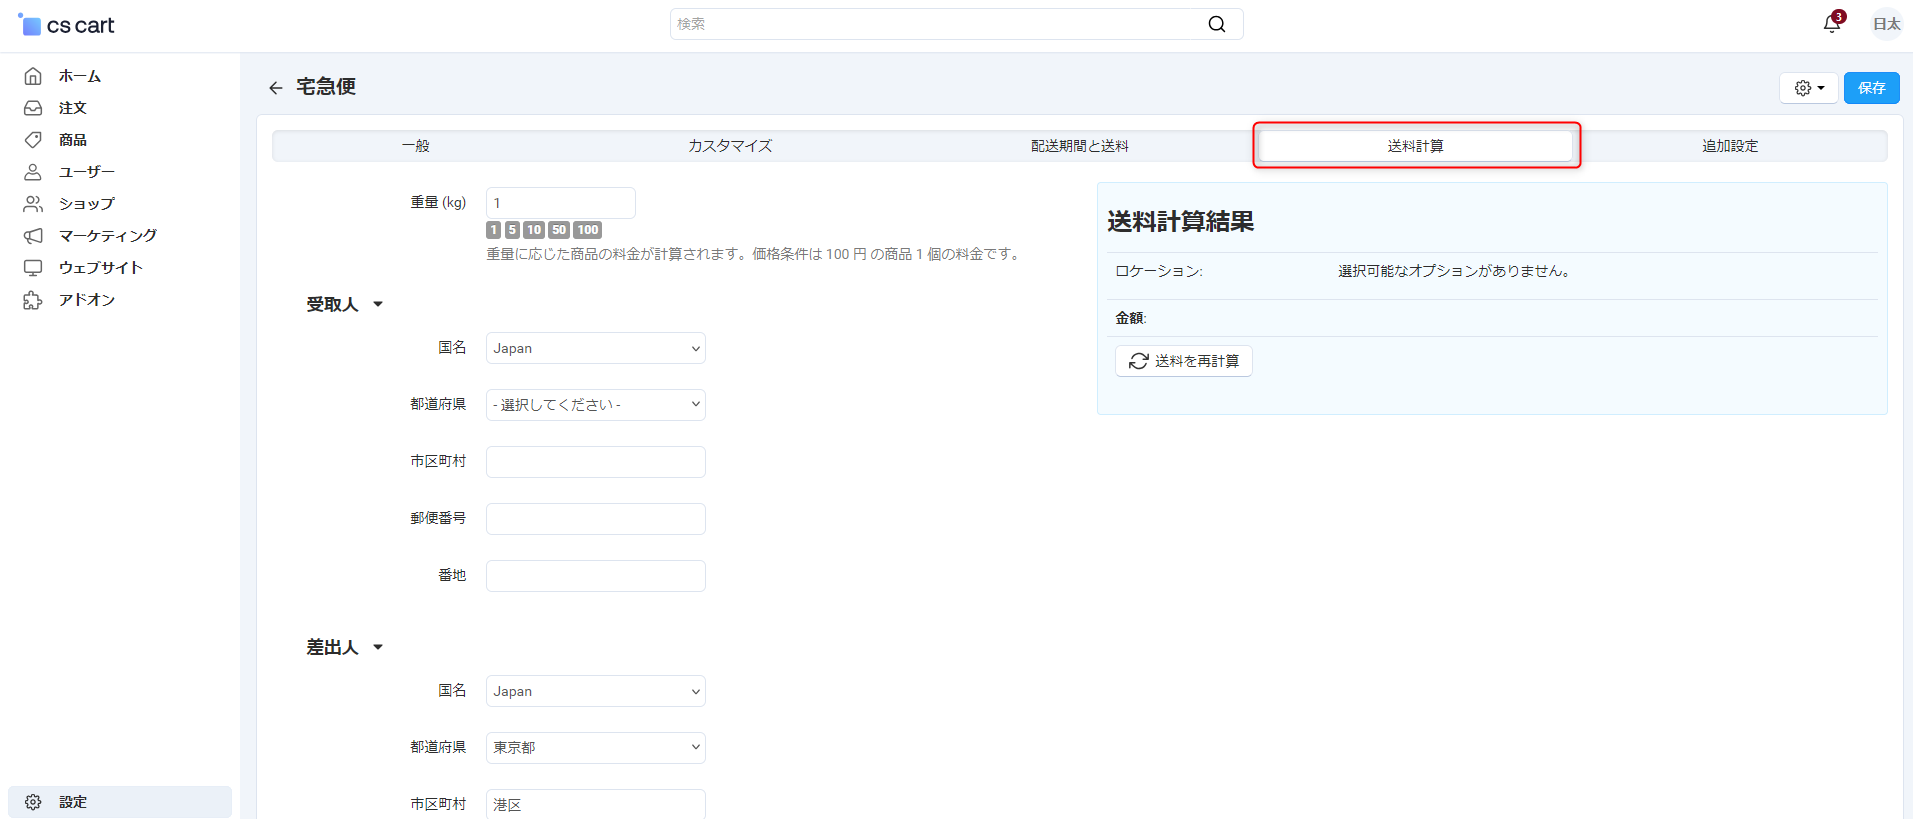Viewport: 1913px width, 819px height.
Task: Go back using the arrow beside 宅急便
Action: point(276,88)
